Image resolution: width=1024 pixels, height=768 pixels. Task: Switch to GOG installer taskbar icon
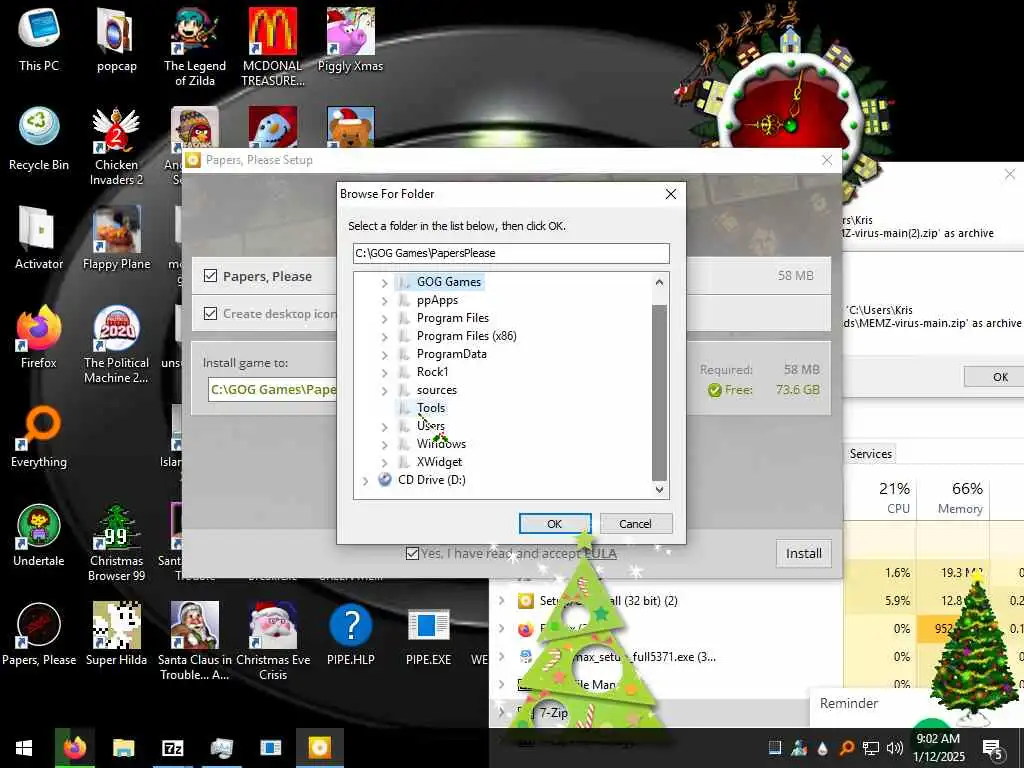[x=319, y=748]
